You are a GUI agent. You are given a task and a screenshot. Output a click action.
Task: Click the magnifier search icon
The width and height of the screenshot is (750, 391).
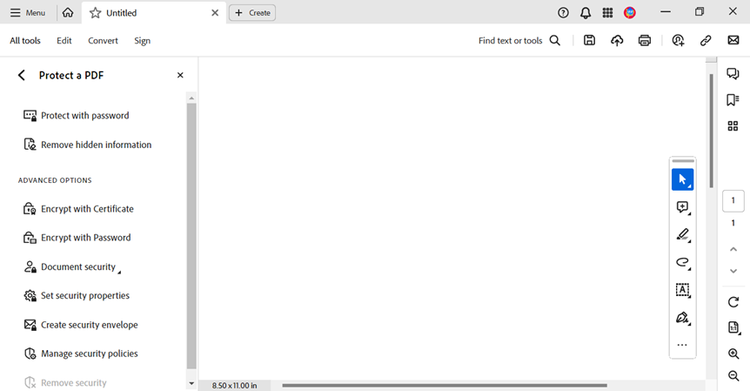click(555, 41)
